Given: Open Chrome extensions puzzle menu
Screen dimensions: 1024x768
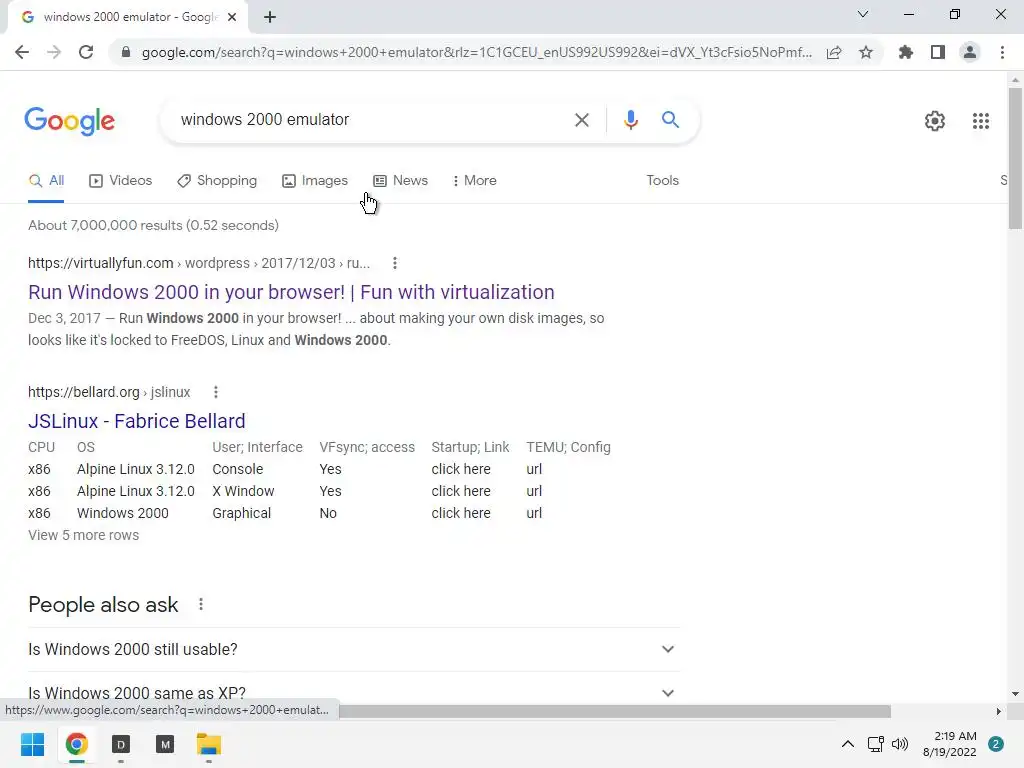Looking at the screenshot, I should point(906,52).
